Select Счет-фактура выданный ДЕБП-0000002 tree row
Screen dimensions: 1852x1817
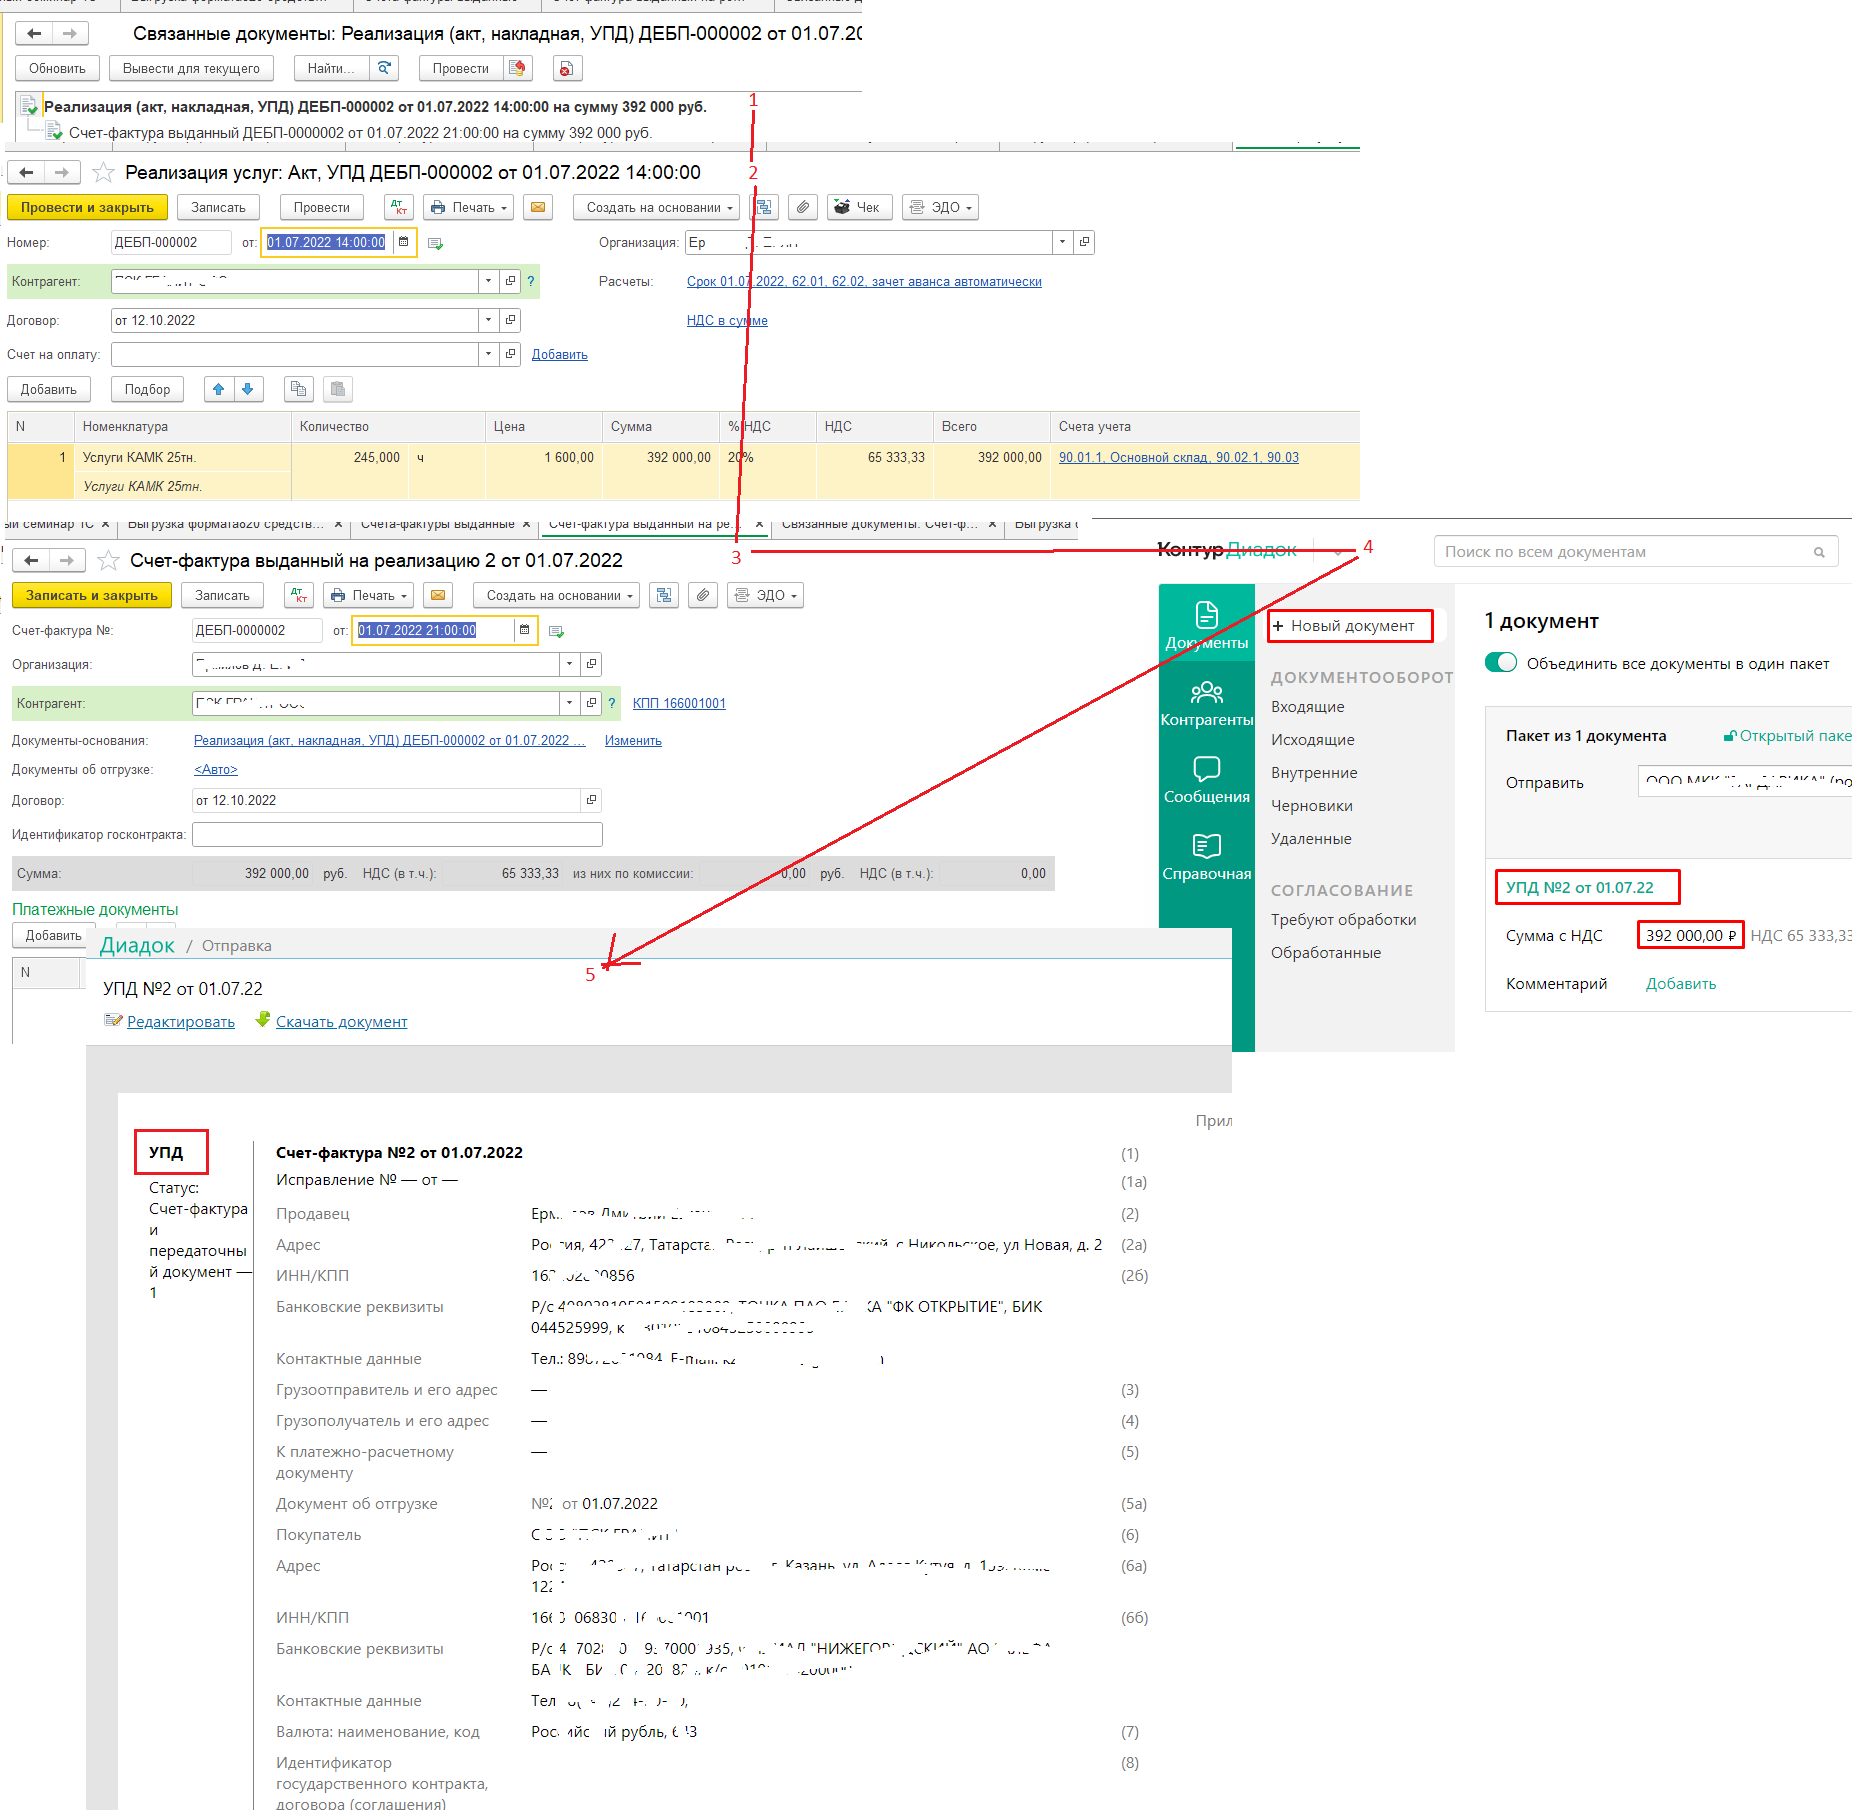coord(360,133)
